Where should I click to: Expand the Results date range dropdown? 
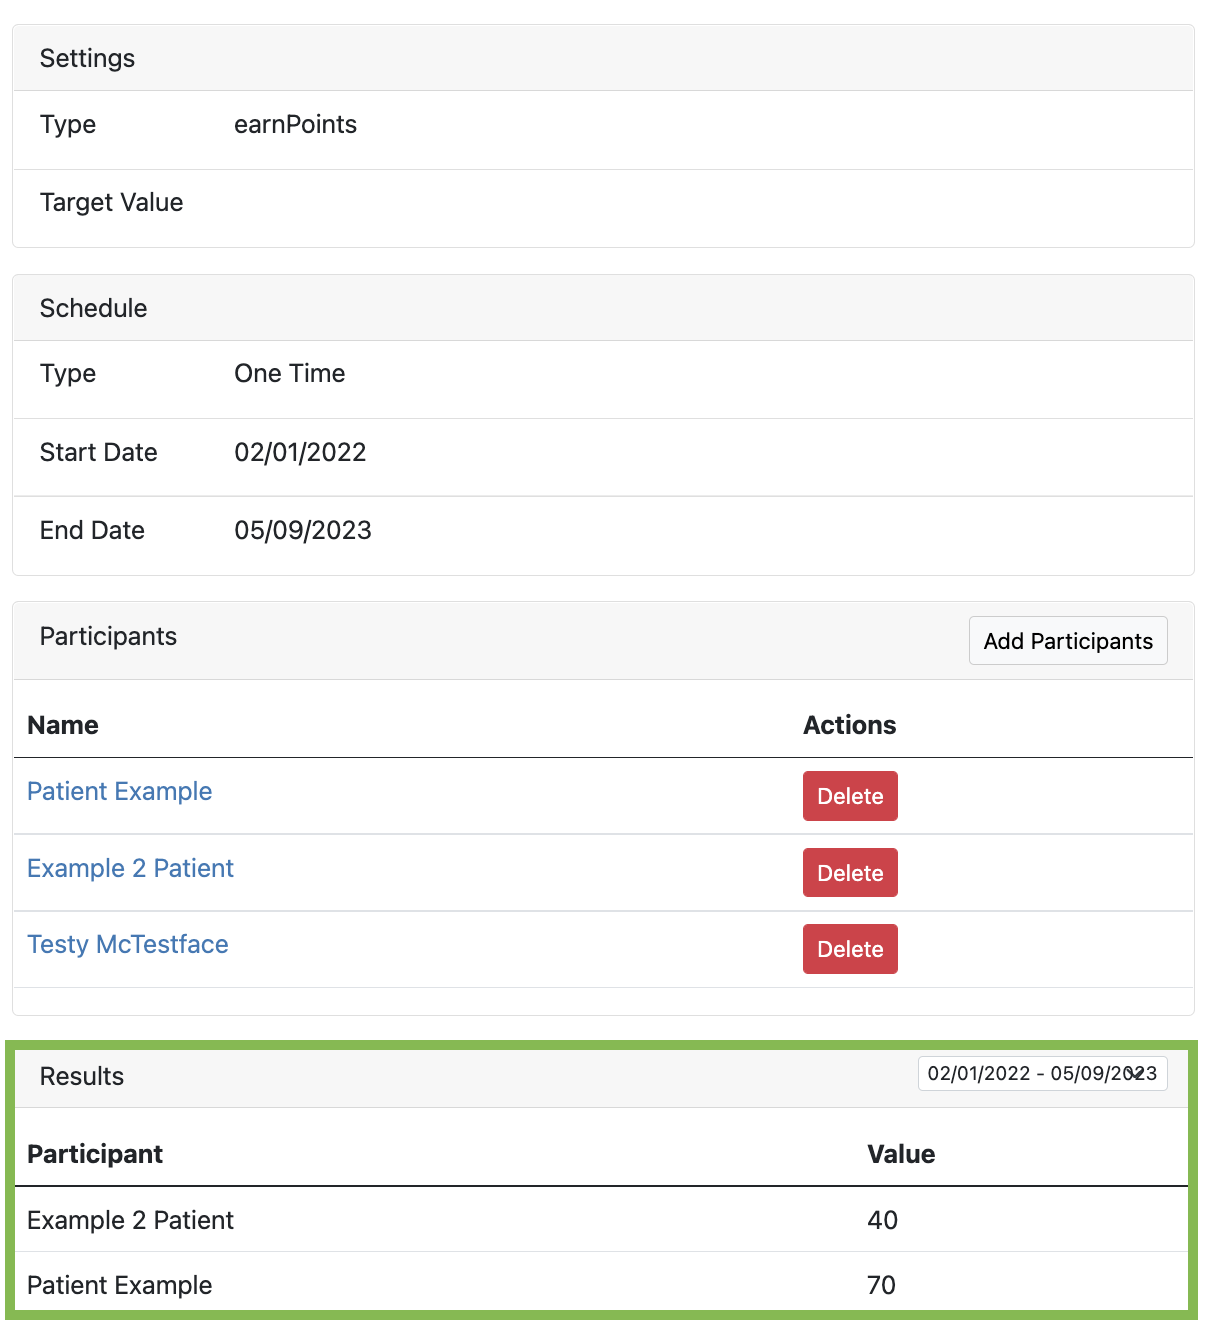(1042, 1073)
